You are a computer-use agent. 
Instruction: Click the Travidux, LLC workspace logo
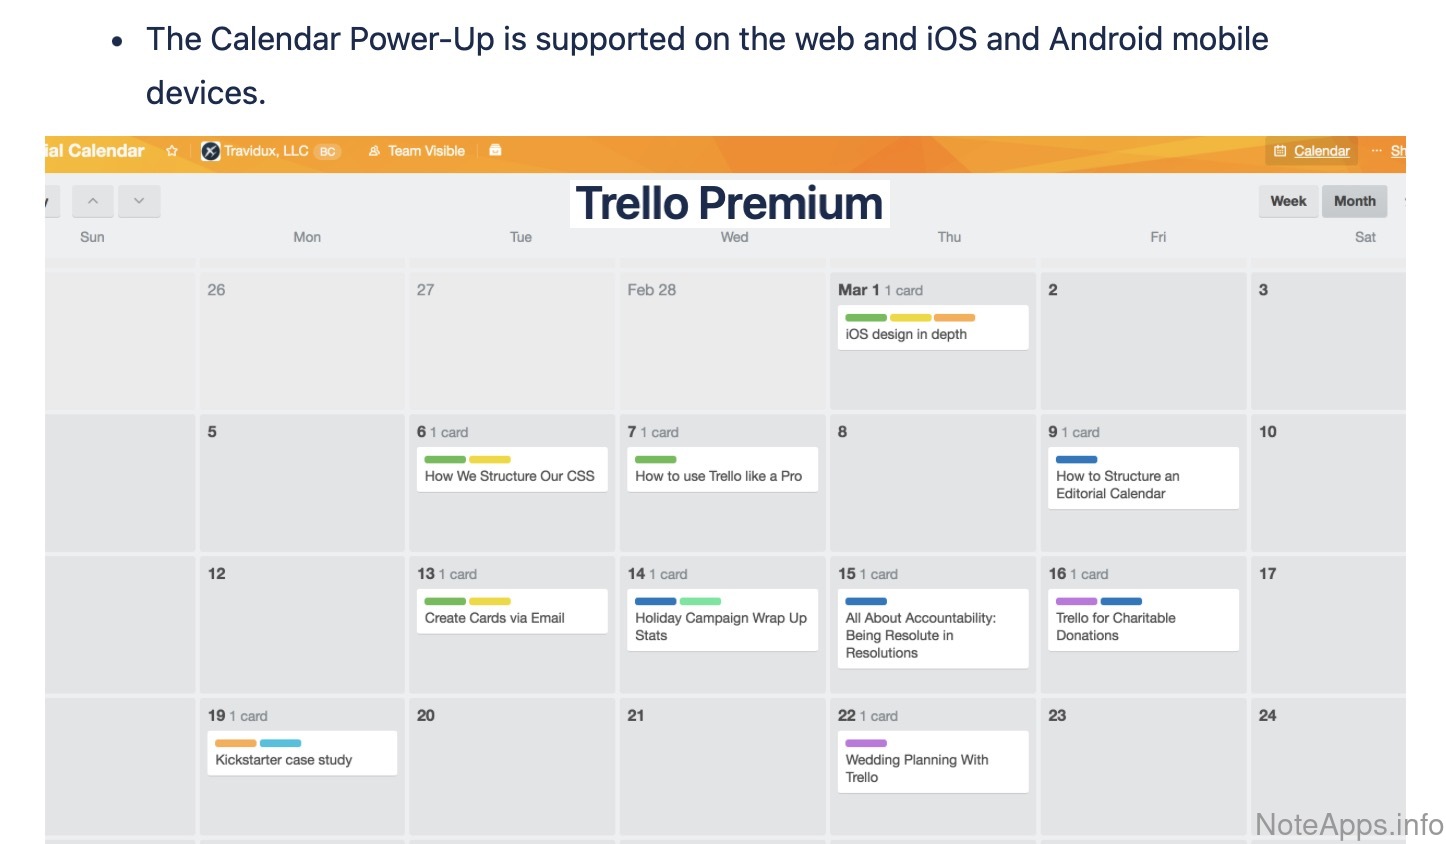(210, 151)
